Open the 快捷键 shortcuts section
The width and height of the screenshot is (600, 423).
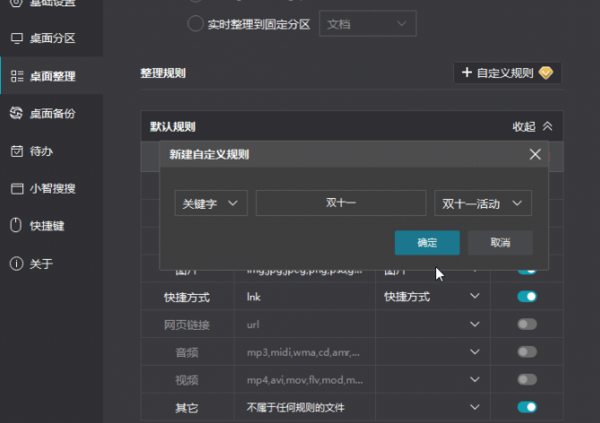pyautogui.click(x=47, y=226)
